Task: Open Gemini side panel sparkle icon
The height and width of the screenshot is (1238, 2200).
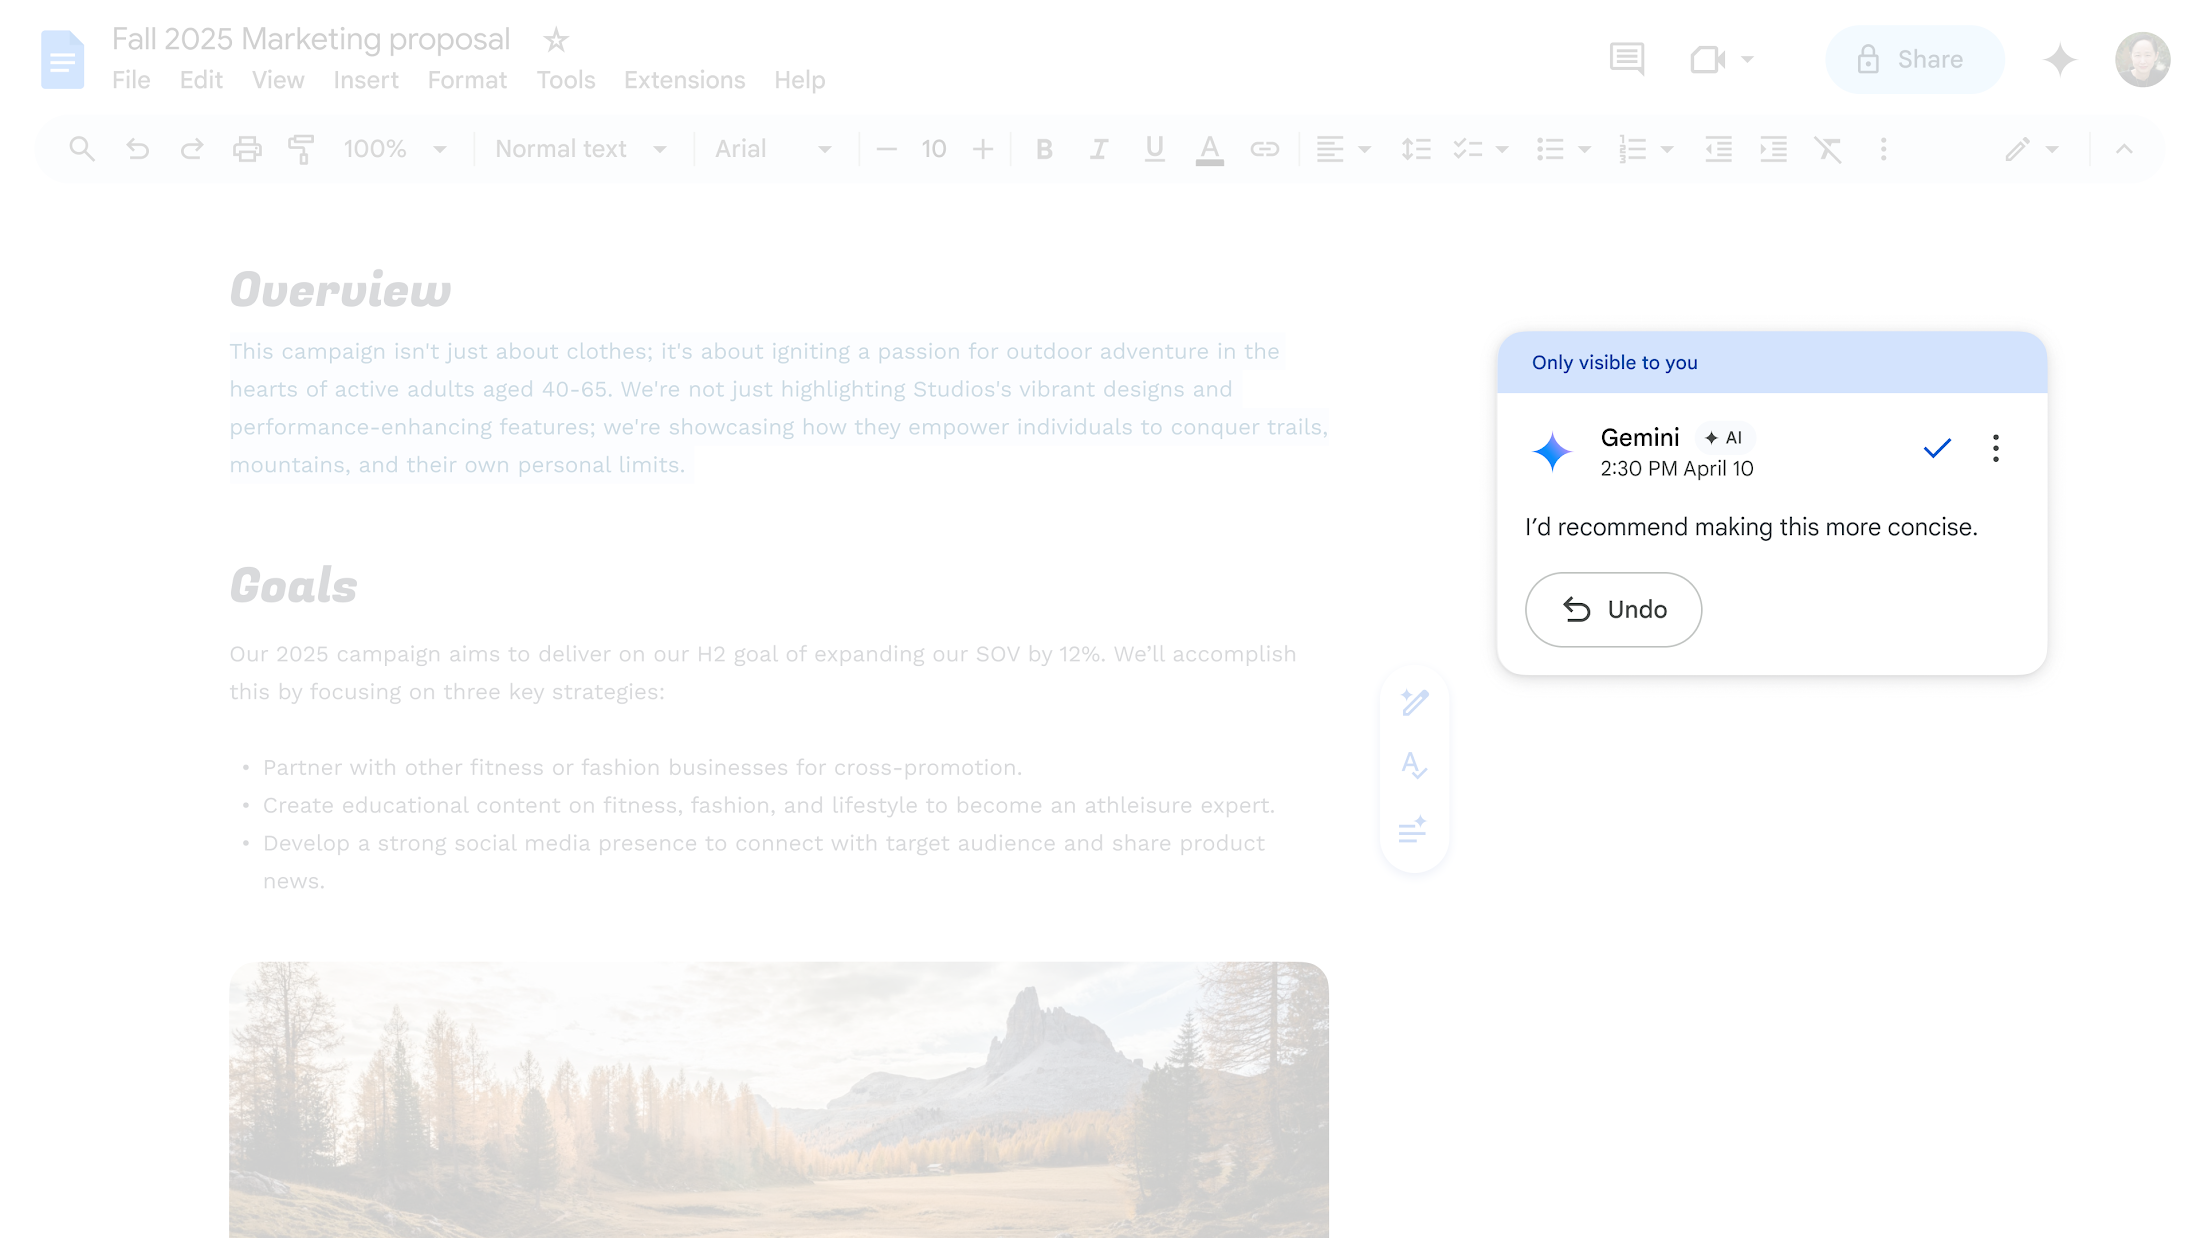Action: (x=2060, y=60)
